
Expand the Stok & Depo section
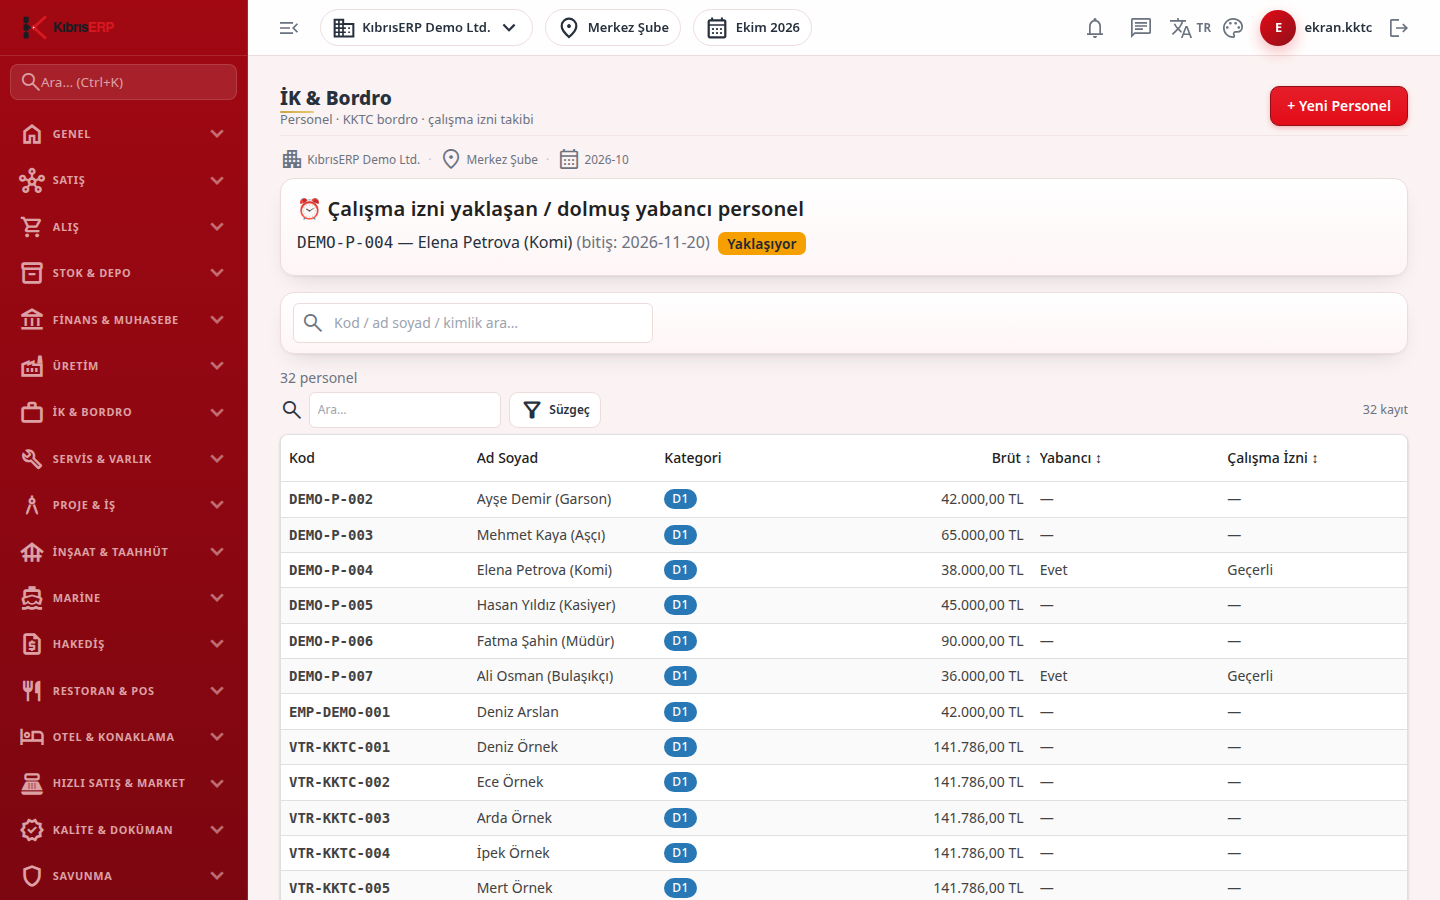(x=124, y=273)
